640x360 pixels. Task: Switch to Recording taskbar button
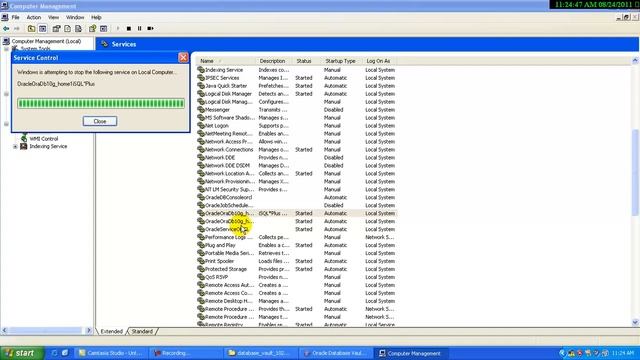(x=186, y=353)
